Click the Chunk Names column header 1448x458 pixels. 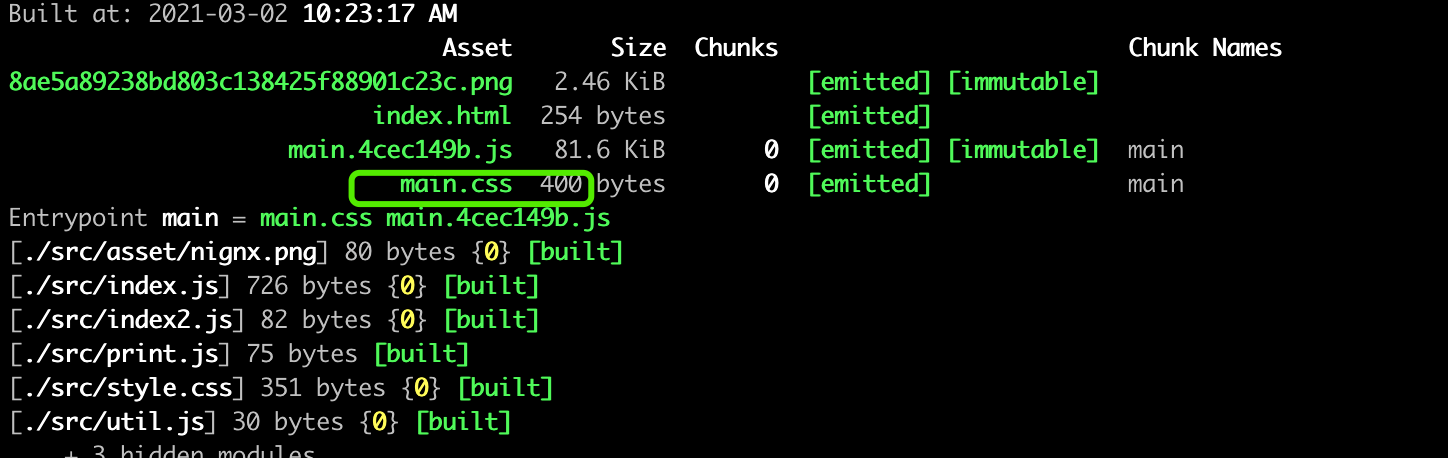1205,48
